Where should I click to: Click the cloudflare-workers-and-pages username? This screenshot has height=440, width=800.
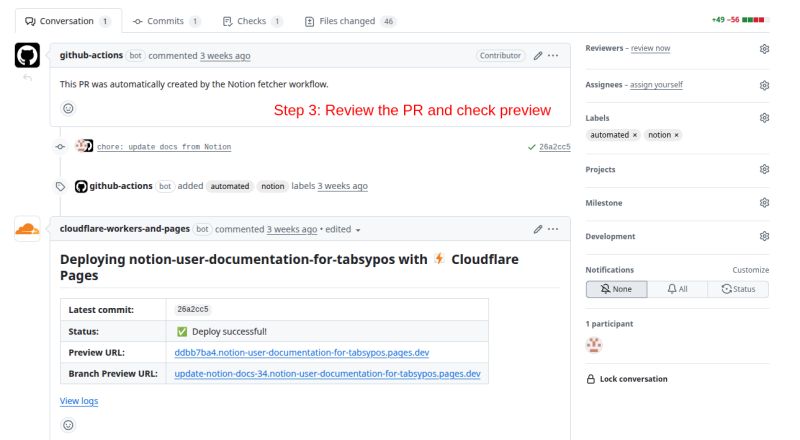tap(124, 229)
